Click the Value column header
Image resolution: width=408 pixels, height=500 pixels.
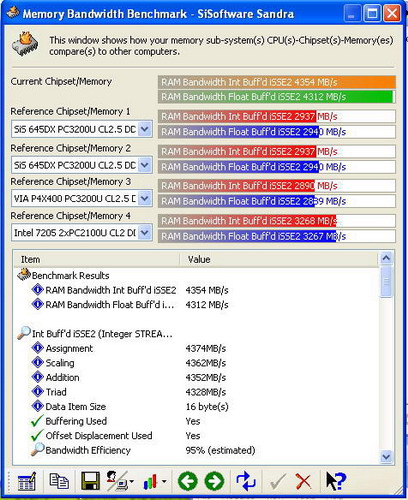click(x=279, y=259)
